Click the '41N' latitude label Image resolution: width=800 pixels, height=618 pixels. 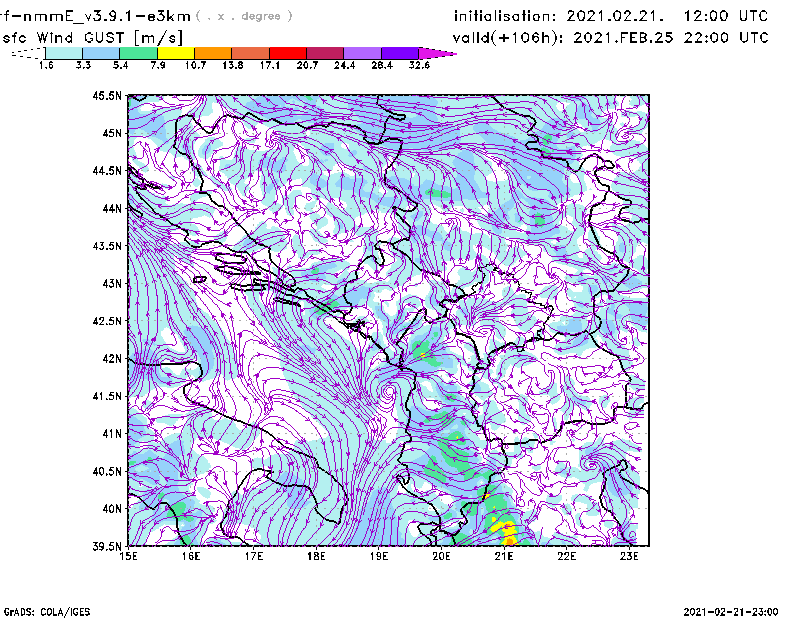coord(112,434)
